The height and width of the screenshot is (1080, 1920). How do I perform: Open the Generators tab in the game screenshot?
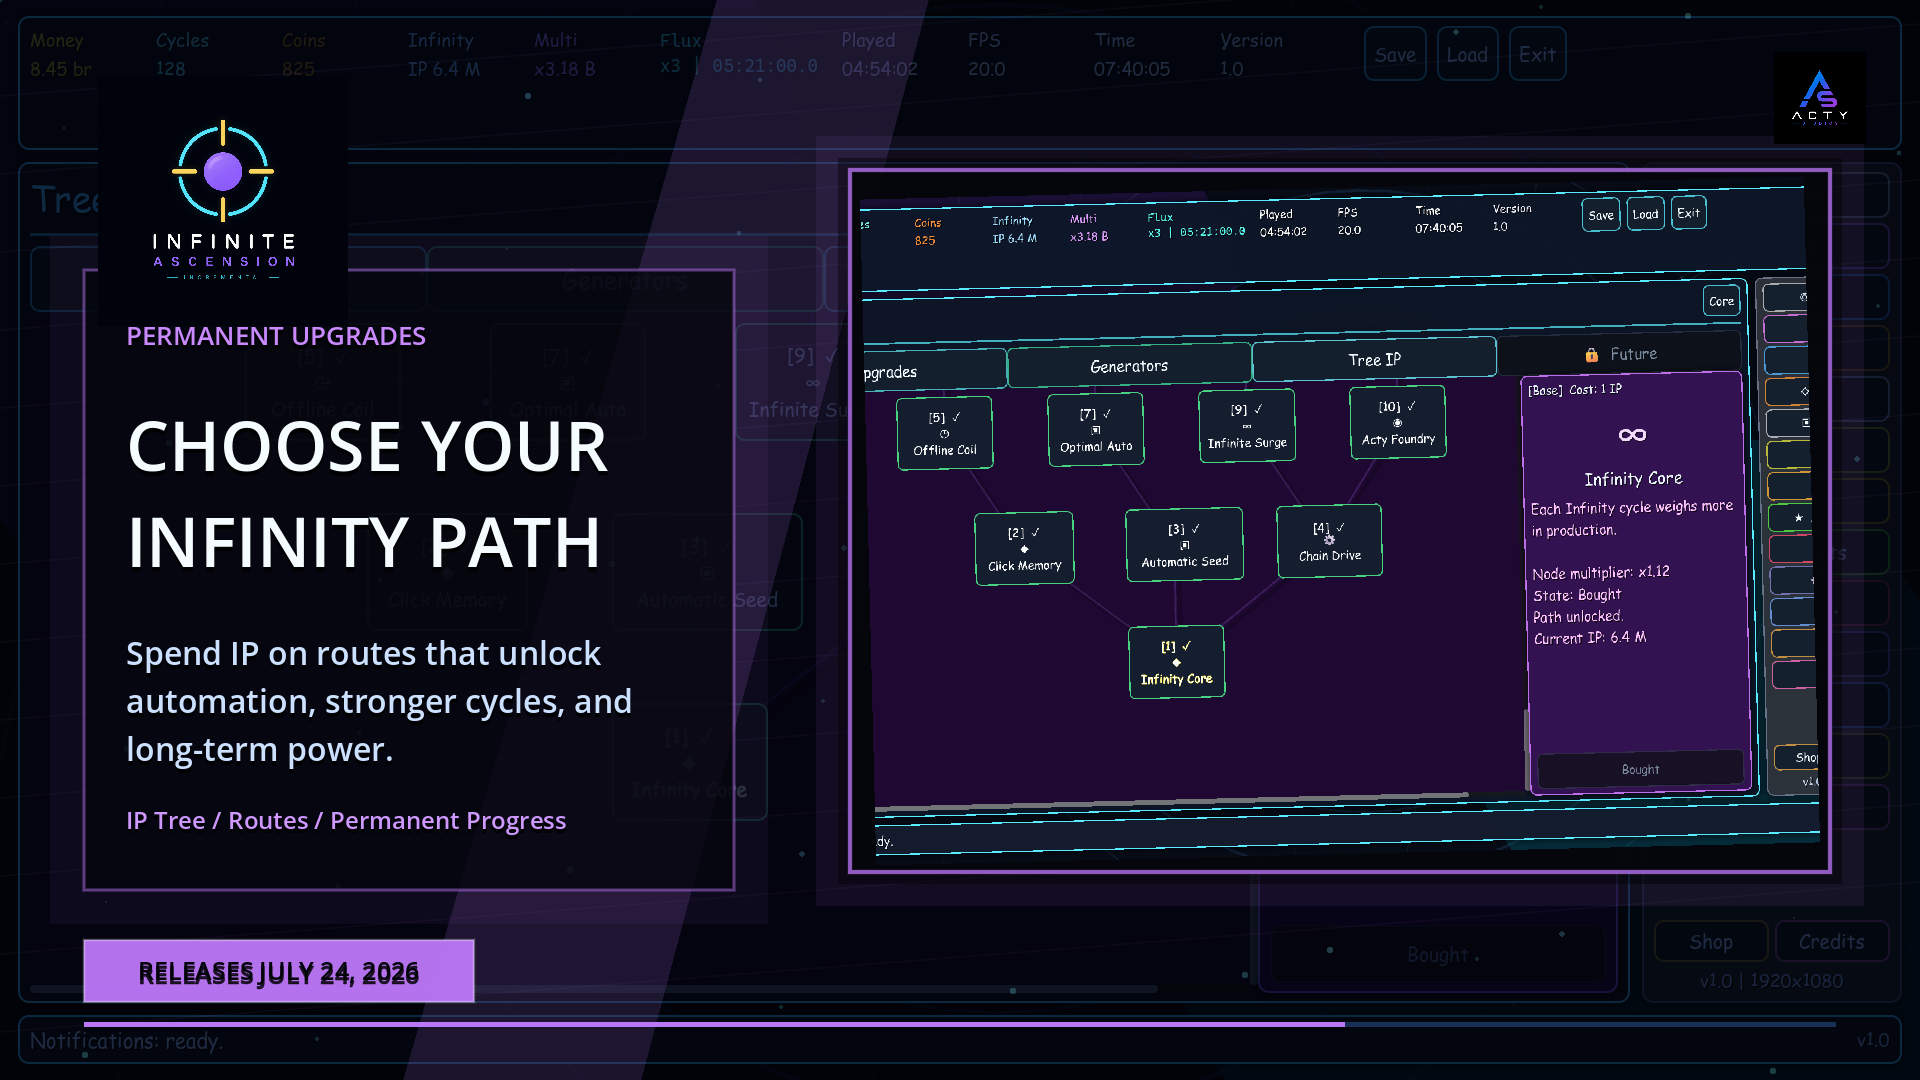coord(1129,366)
